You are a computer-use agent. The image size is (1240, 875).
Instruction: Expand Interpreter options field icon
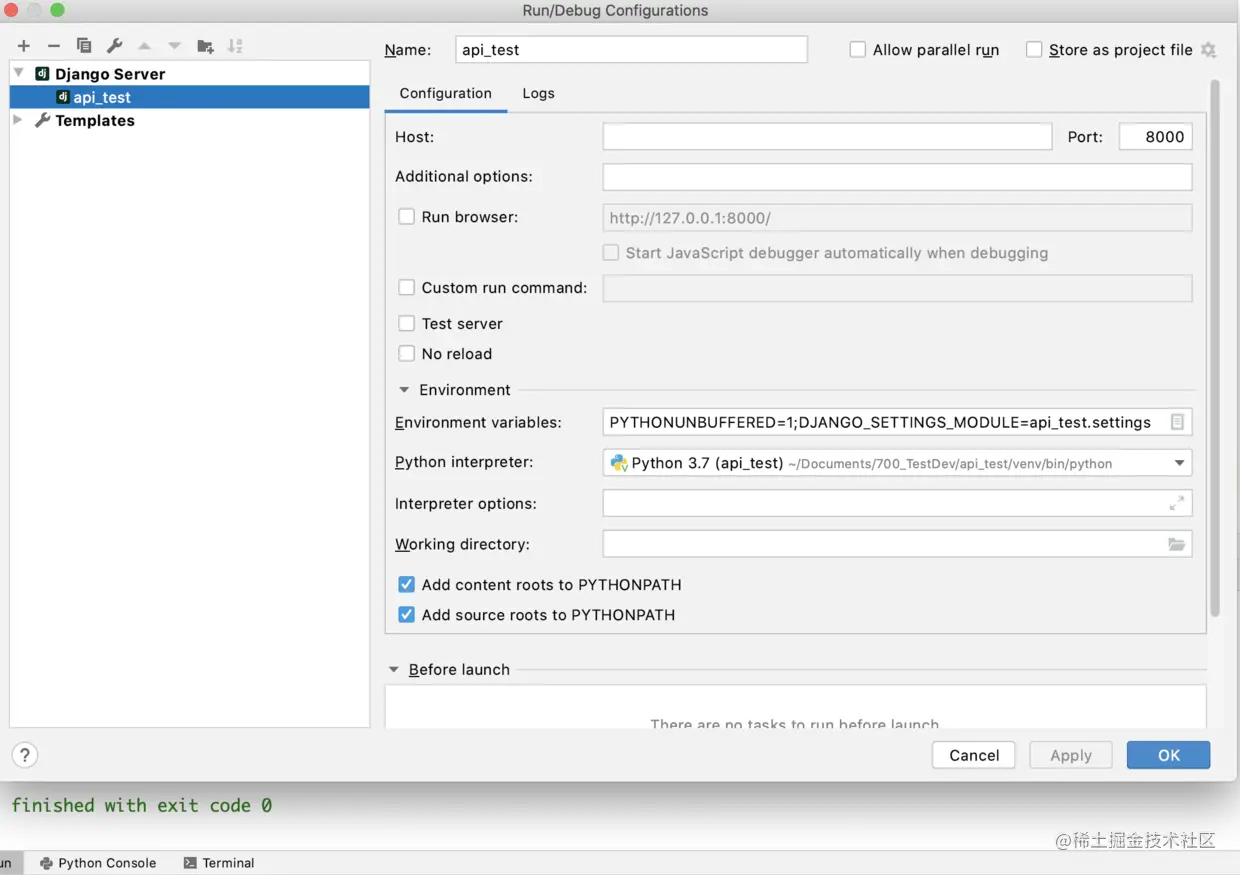pos(1177,504)
